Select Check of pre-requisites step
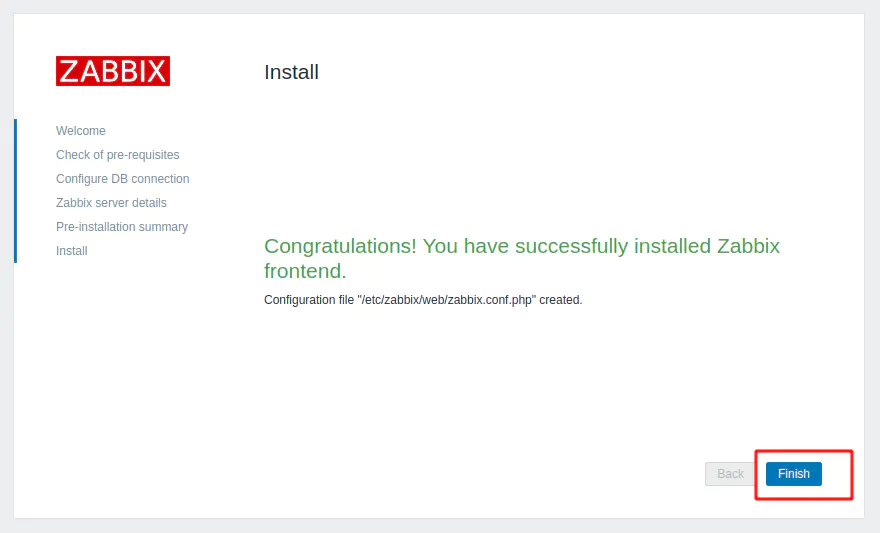 118,155
